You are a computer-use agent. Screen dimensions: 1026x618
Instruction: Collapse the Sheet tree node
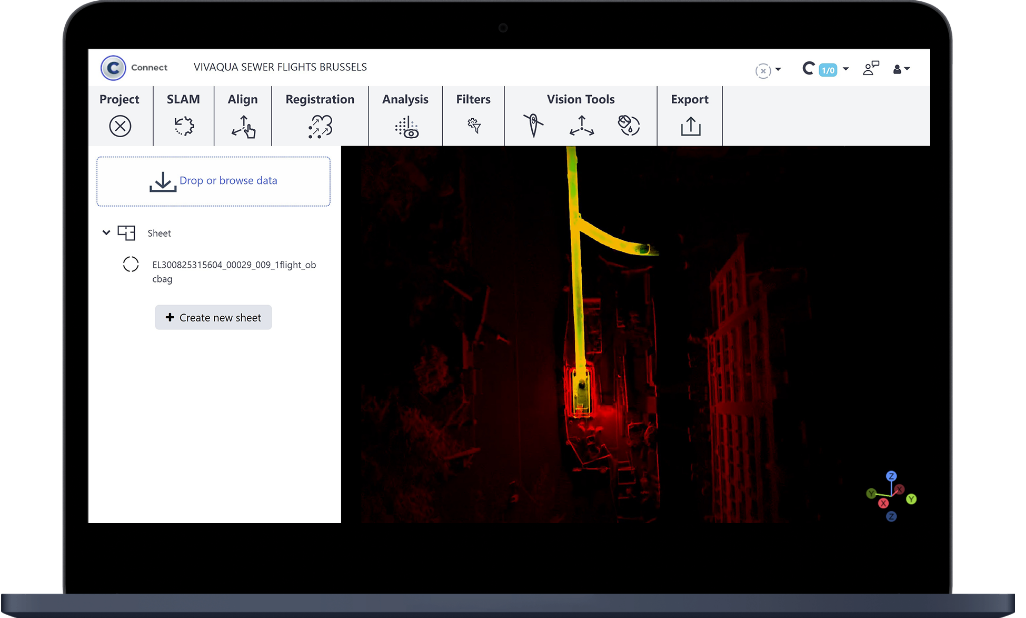(x=106, y=233)
